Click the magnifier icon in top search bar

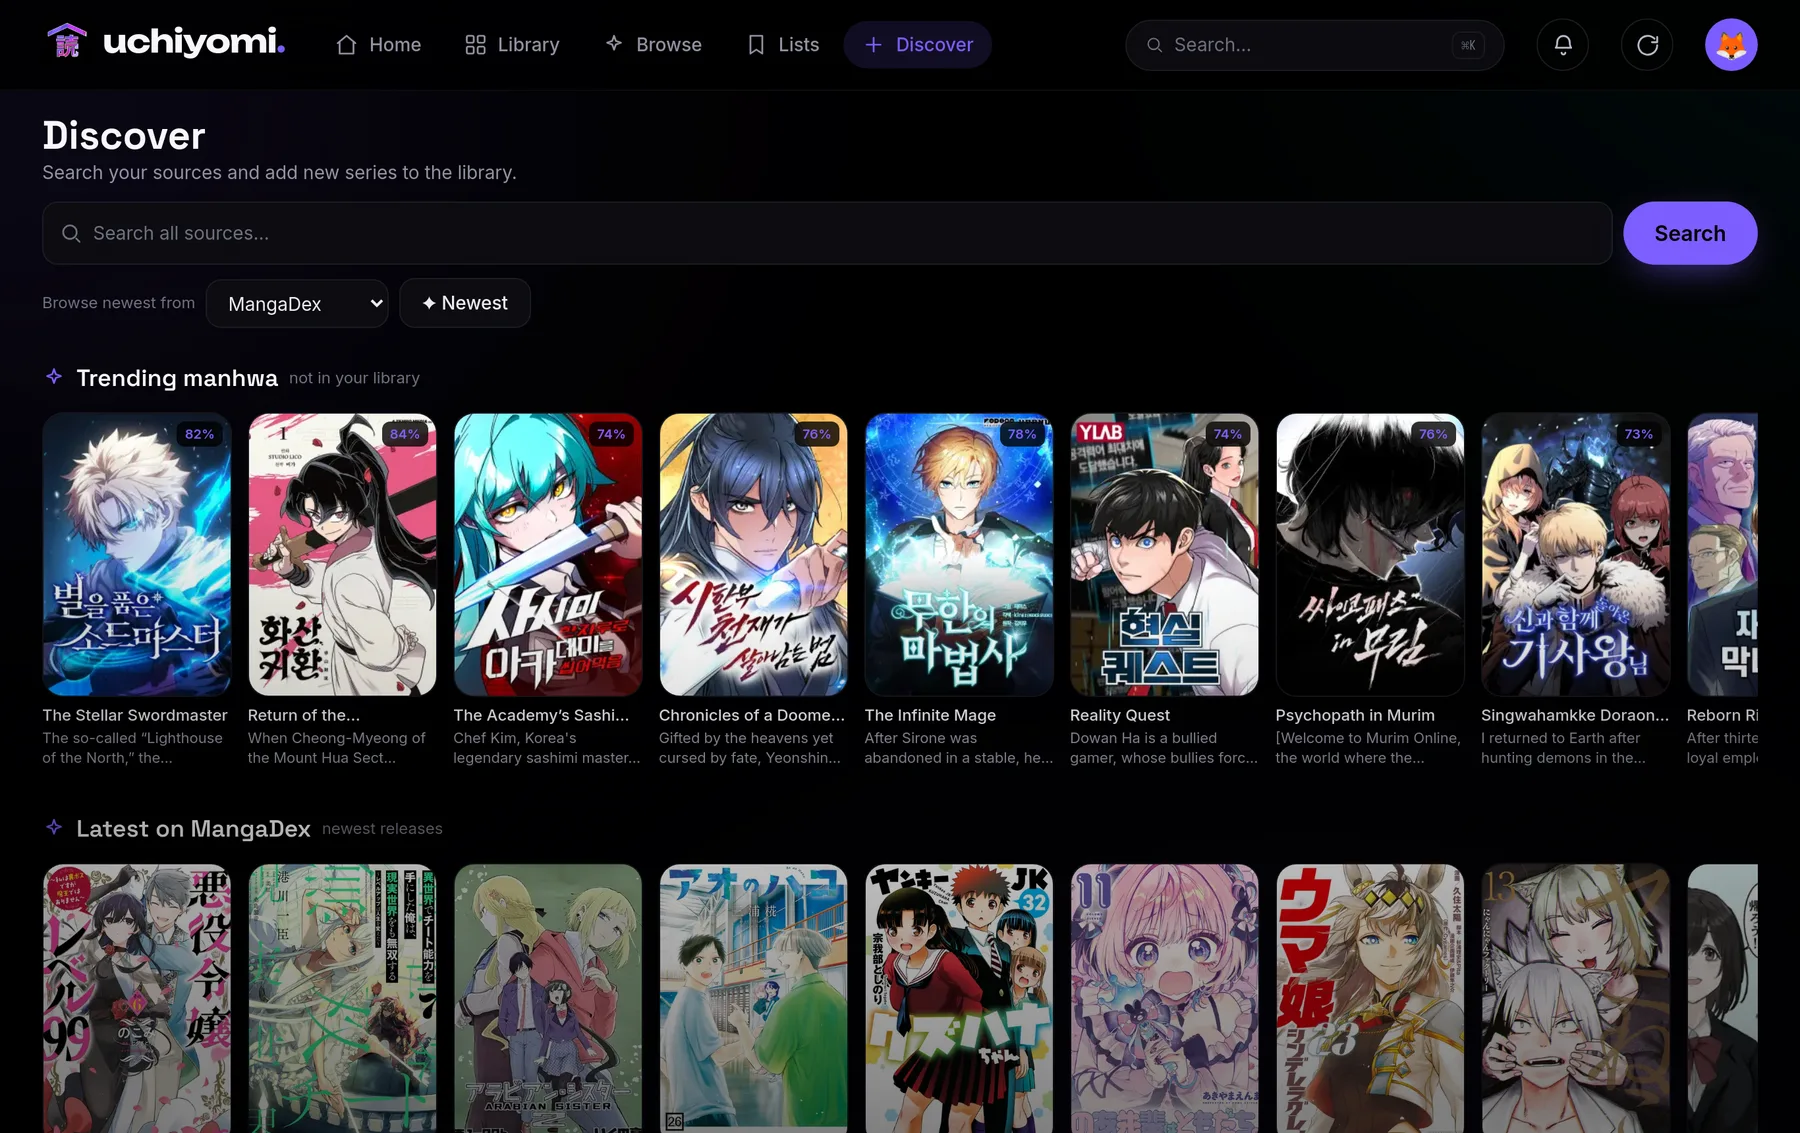[1154, 45]
